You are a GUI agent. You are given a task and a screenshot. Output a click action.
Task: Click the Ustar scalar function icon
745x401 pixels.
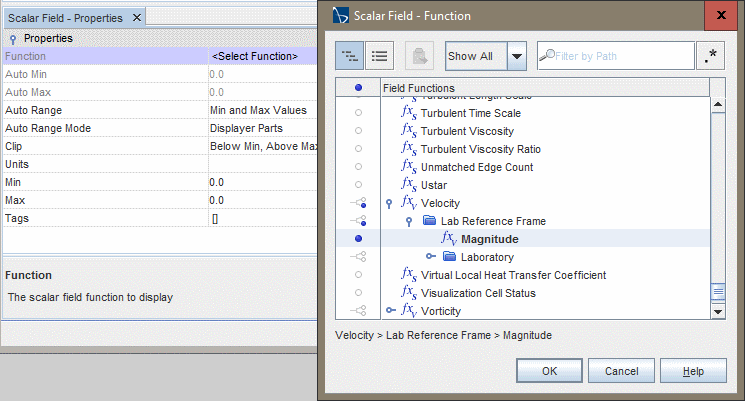[x=409, y=185]
